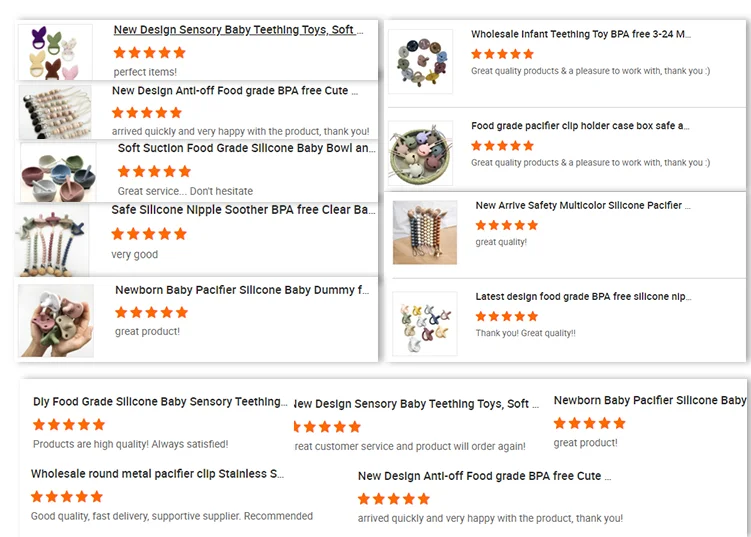Click star rating under Diy Food Grade Silicone title
751x537 pixels.
[x=68, y=424]
